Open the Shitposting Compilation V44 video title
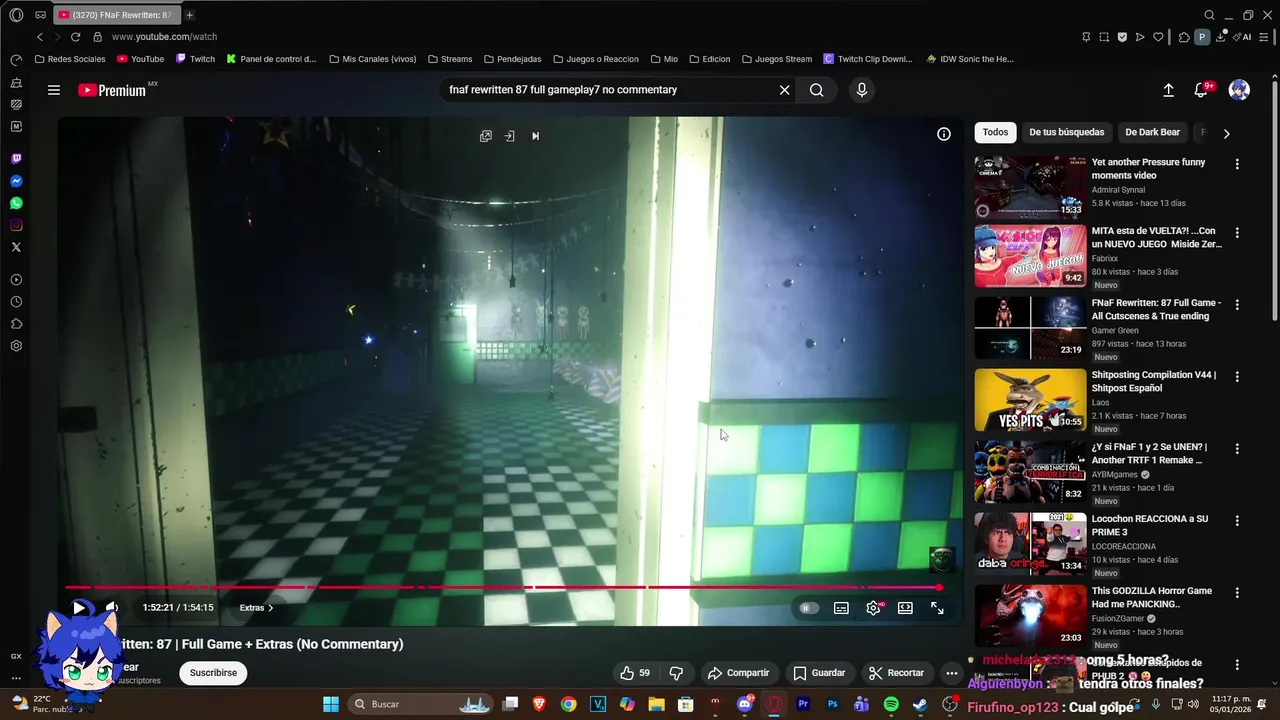Image resolution: width=1280 pixels, height=720 pixels. tap(1154, 381)
